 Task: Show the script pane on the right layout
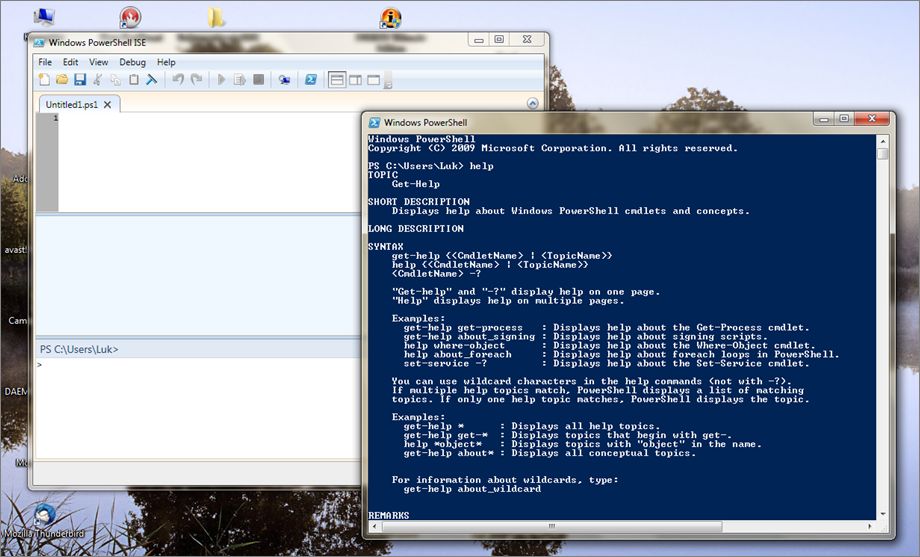[x=356, y=80]
